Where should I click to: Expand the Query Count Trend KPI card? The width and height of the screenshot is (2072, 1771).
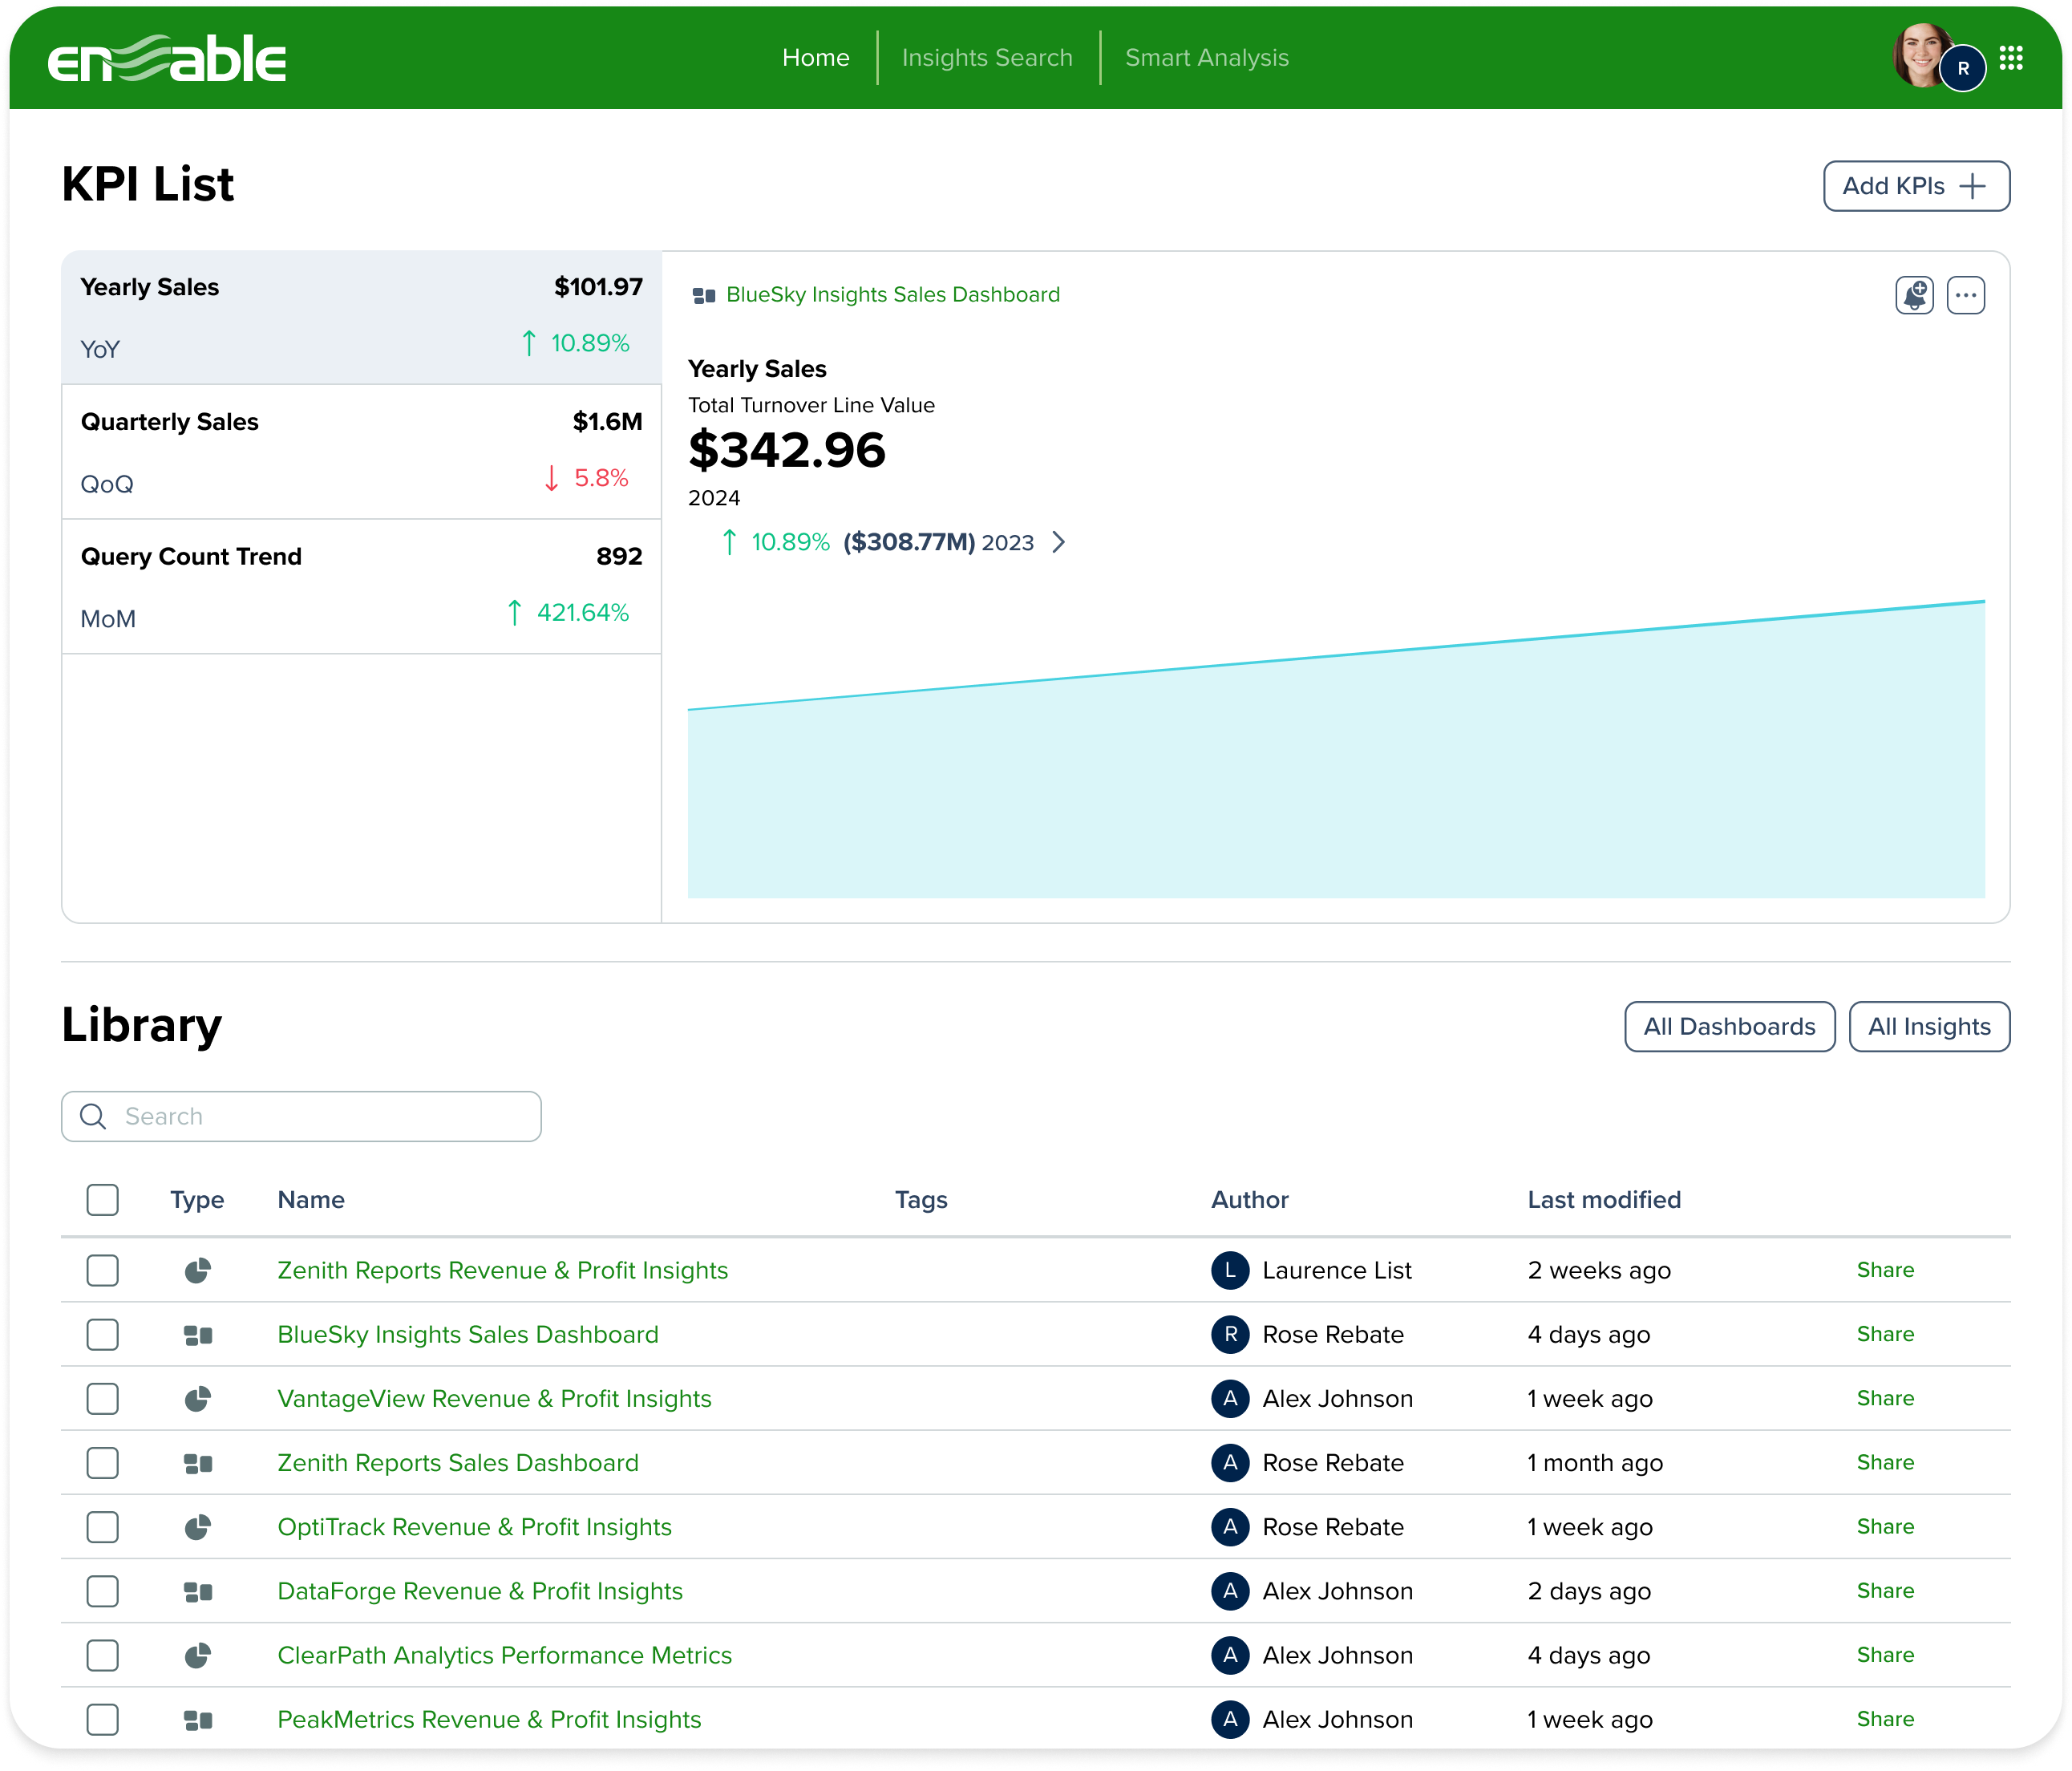coord(361,586)
